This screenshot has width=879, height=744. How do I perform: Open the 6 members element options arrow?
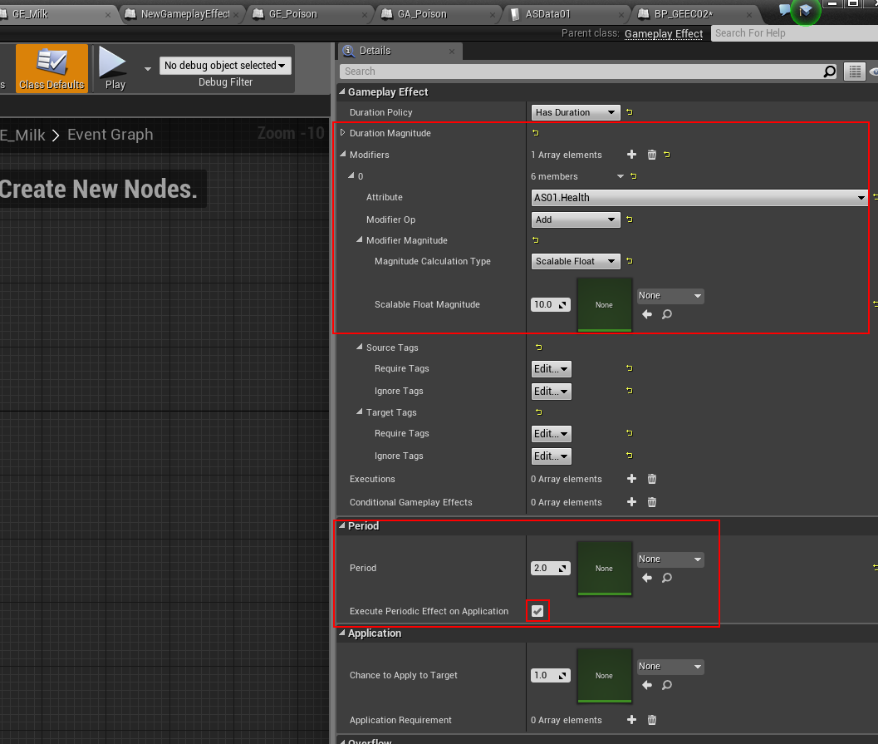[x=620, y=176]
